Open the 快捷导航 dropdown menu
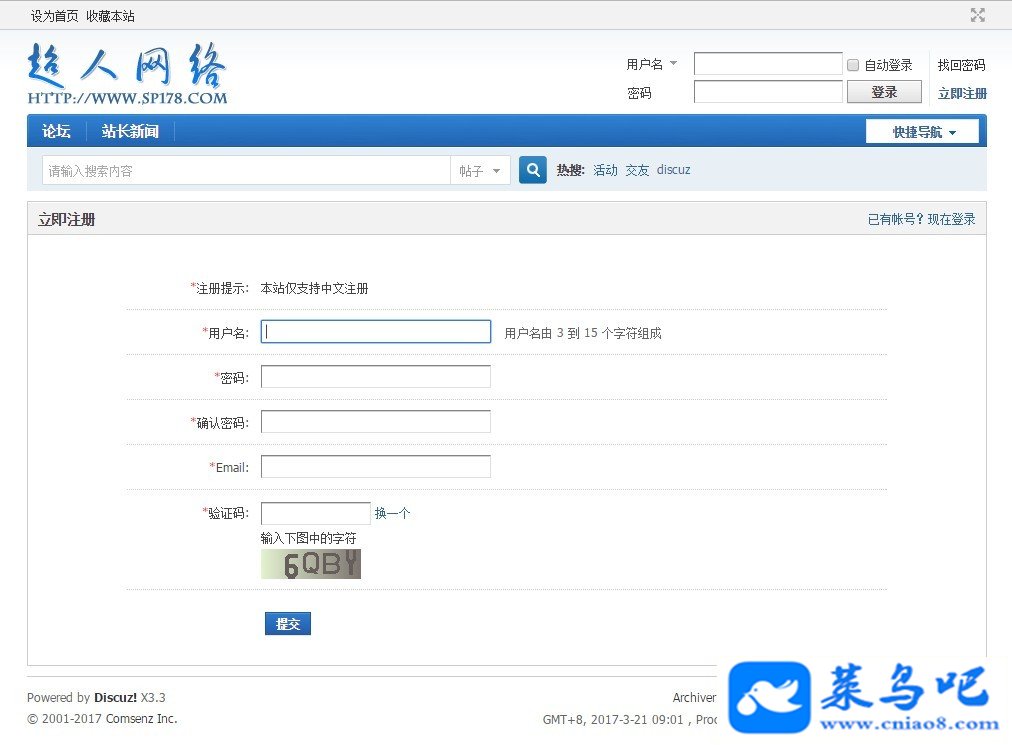1012x745 pixels. coord(922,132)
